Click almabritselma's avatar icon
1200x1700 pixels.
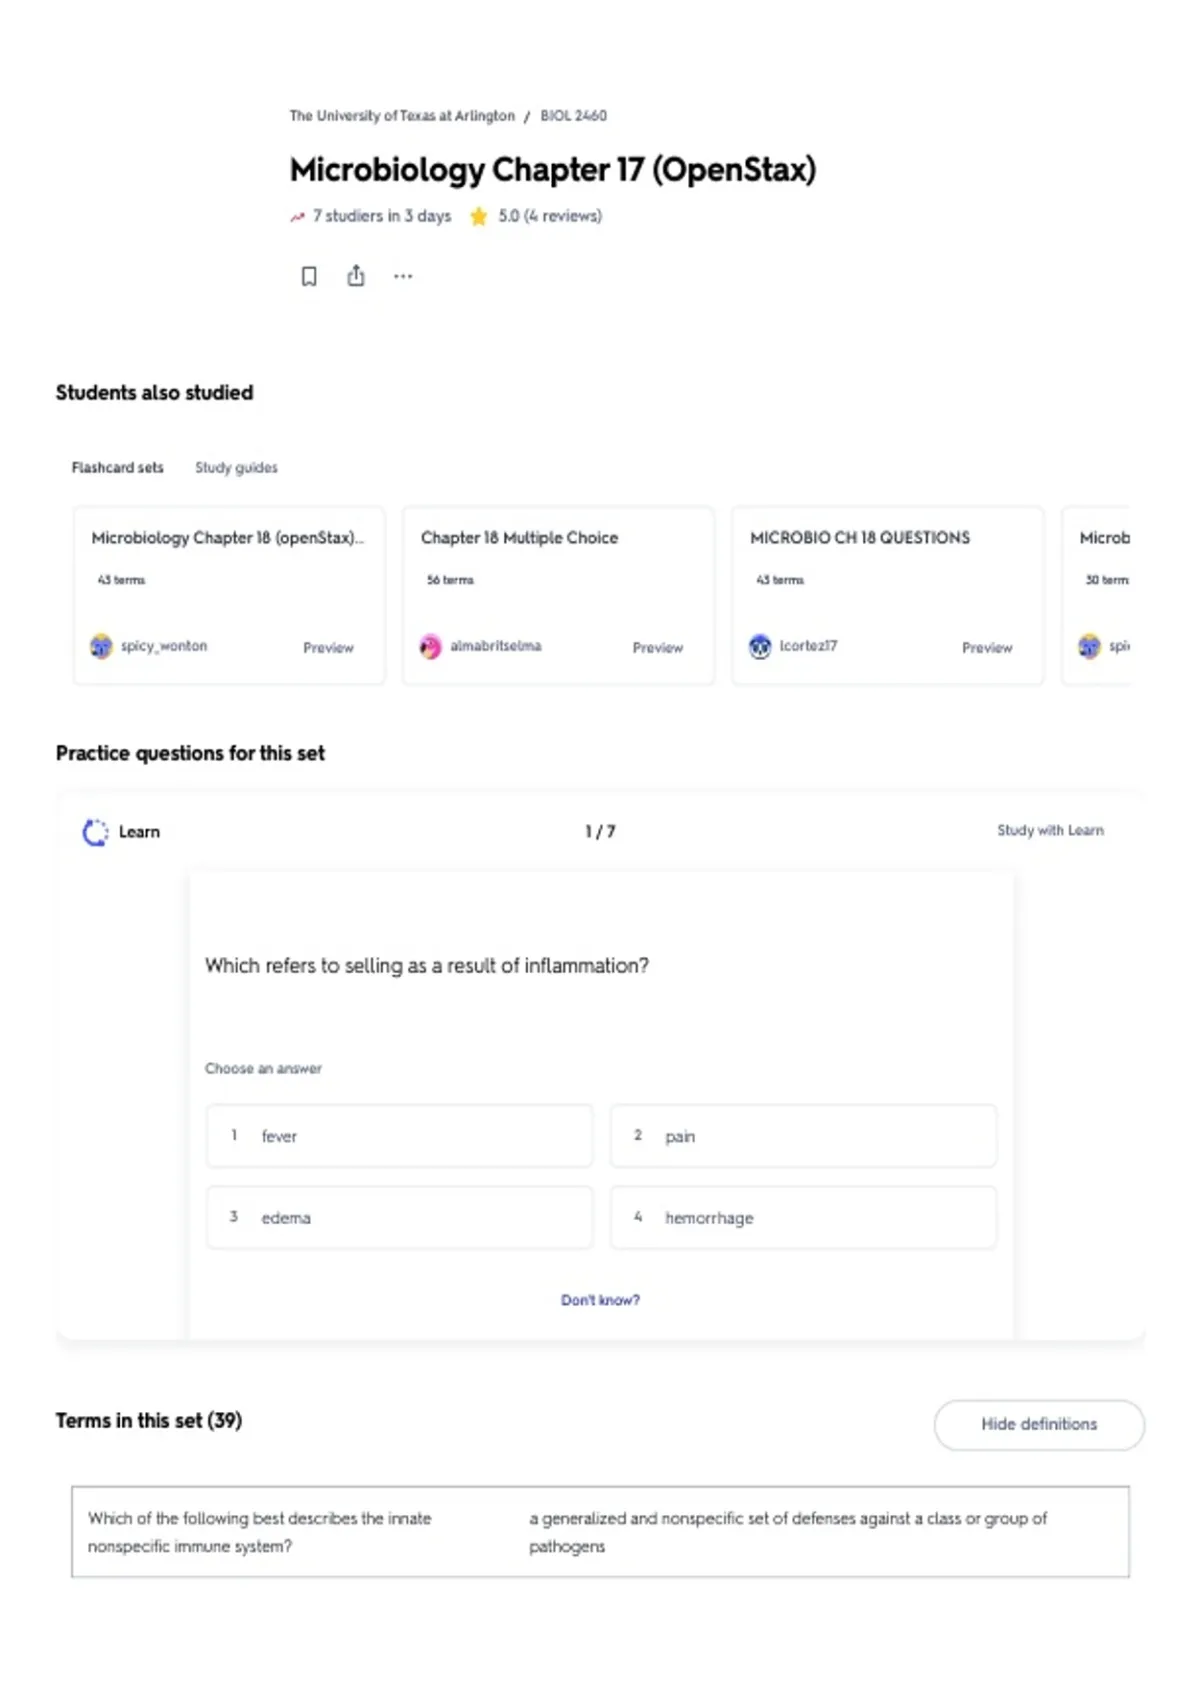(430, 647)
